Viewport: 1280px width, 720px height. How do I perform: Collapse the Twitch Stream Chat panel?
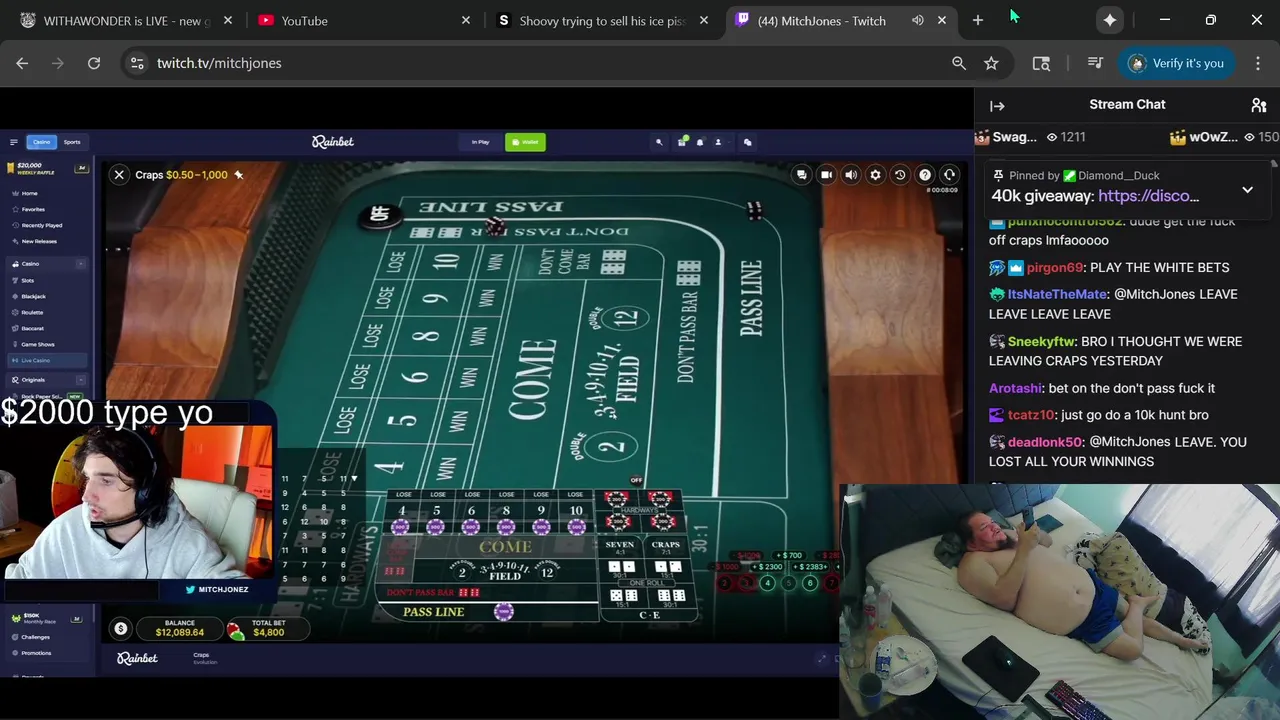(997, 105)
